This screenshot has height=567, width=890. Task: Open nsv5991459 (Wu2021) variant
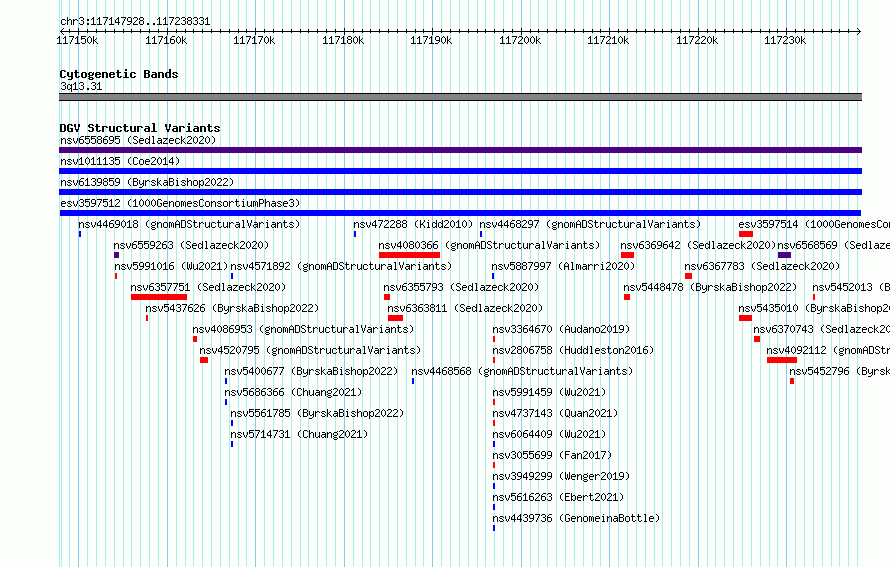click(x=549, y=392)
